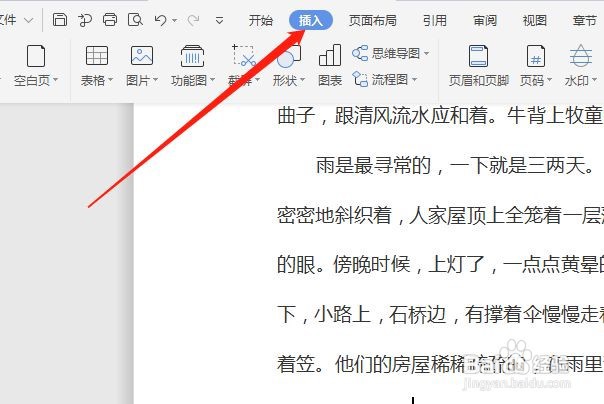604x404 pixels.
Task: Expand the 思维导图 dropdown arrow
Action: tap(426, 53)
